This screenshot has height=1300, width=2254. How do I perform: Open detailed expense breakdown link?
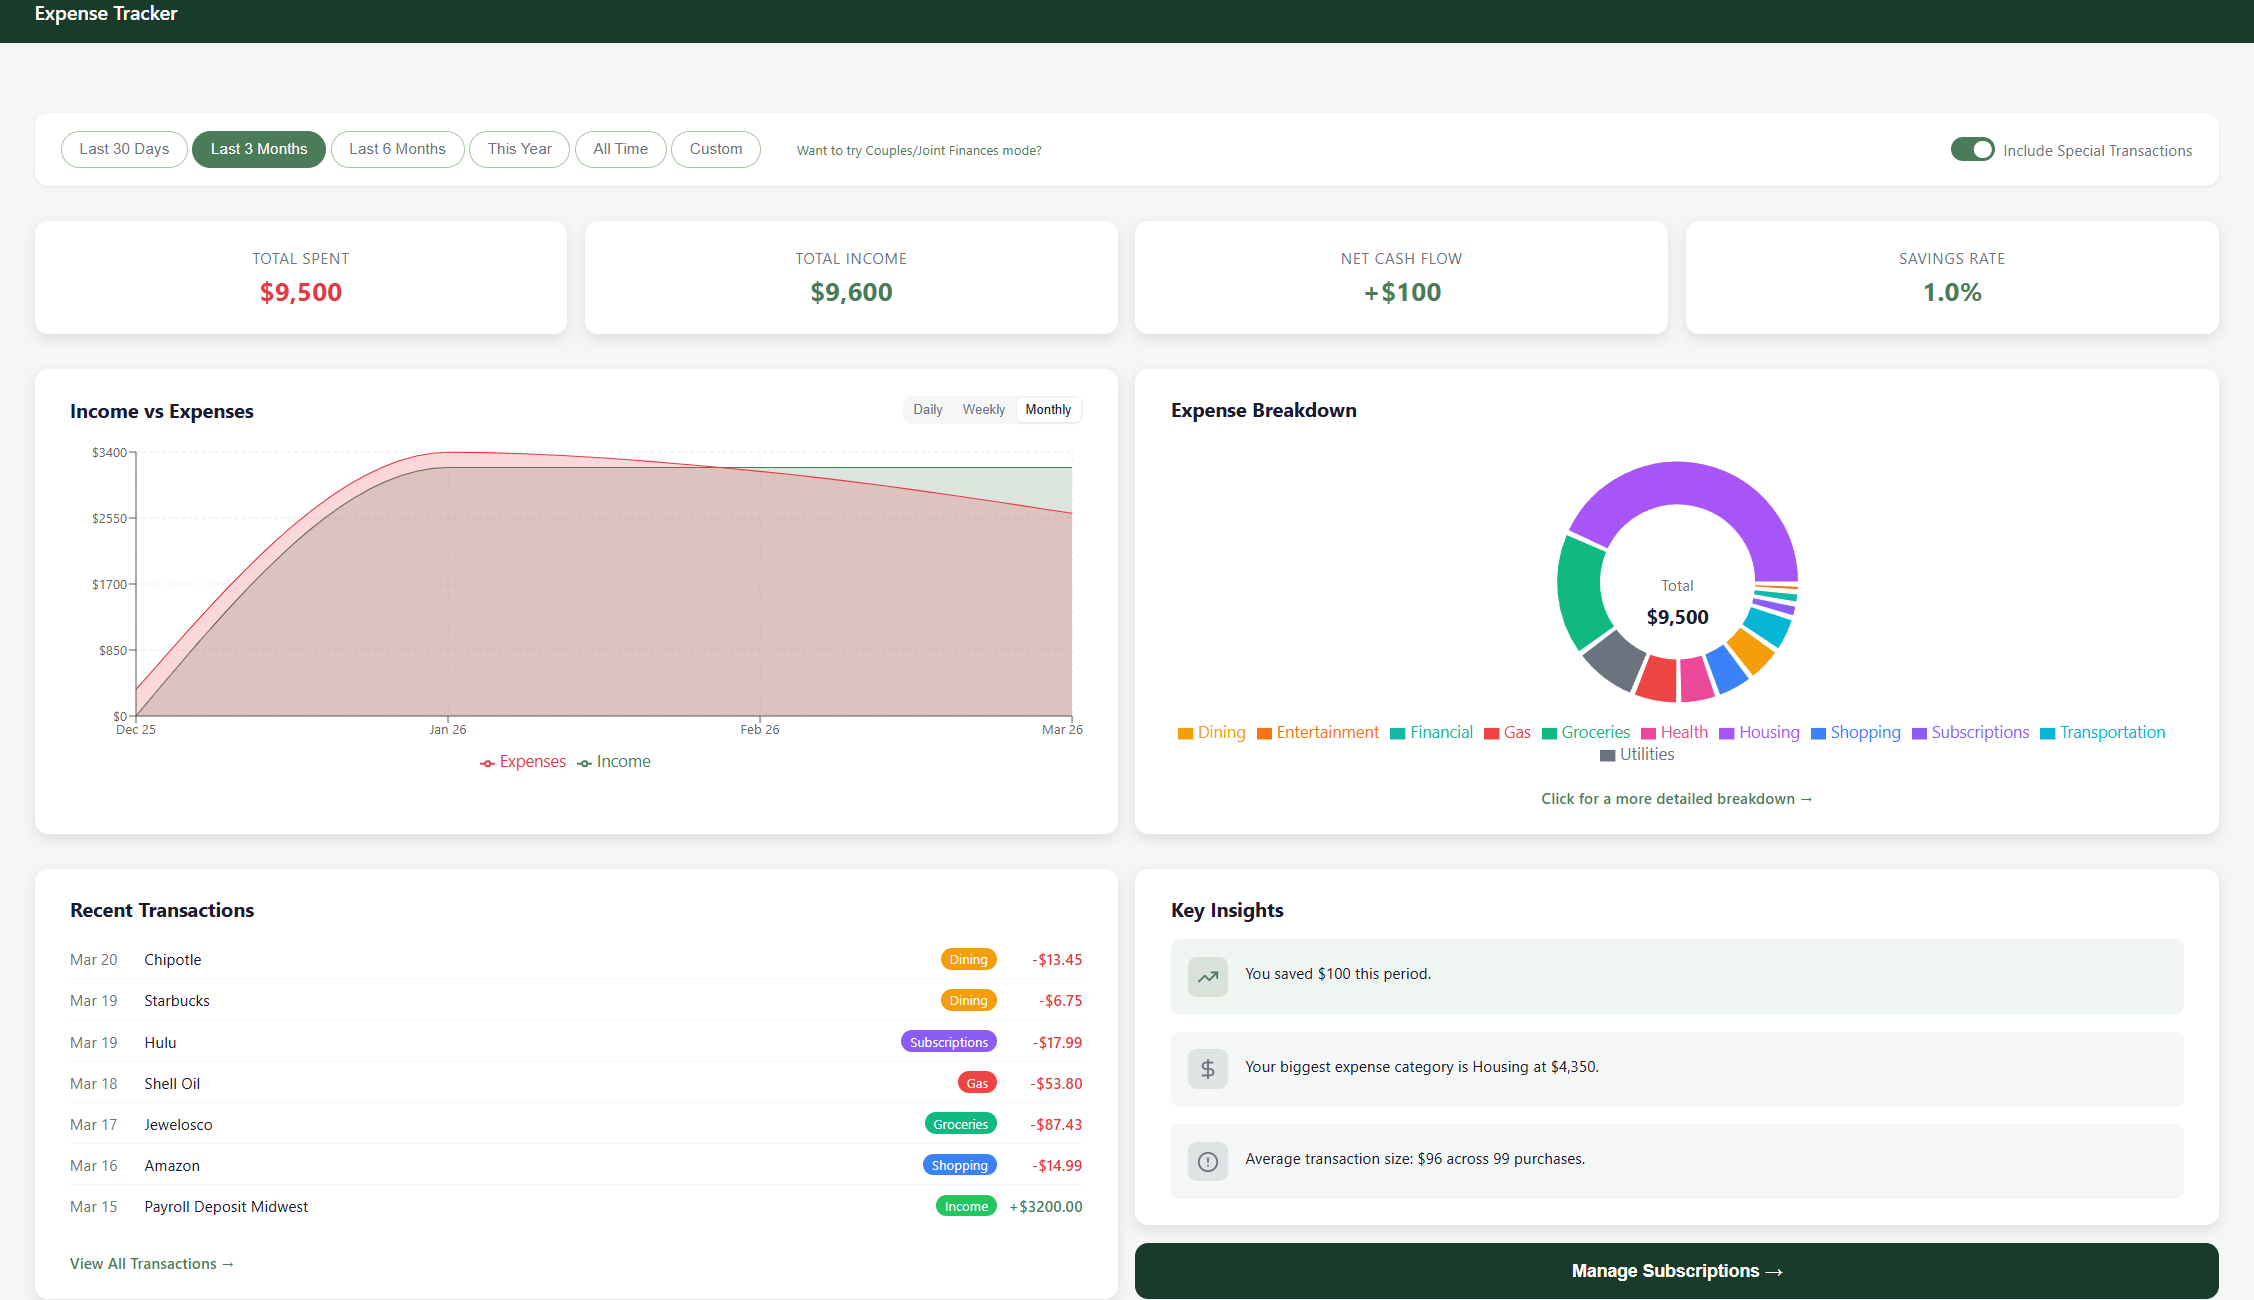[x=1676, y=799]
